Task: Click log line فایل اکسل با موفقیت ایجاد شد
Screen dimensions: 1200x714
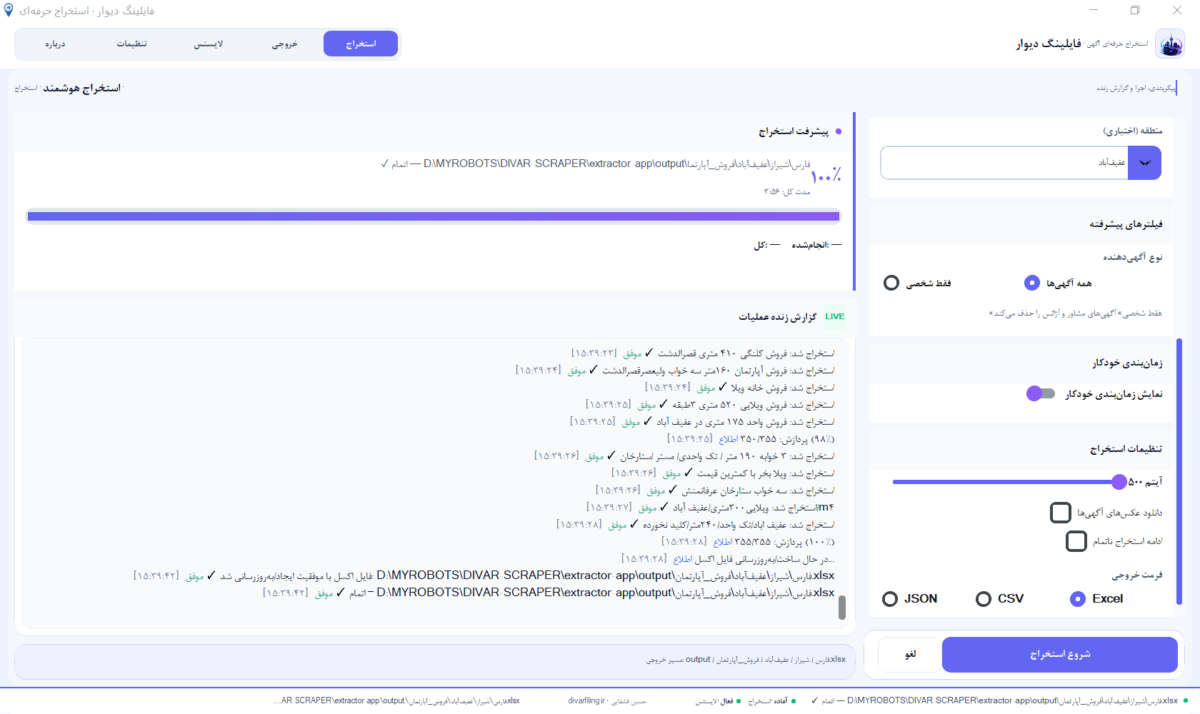Action: (484, 576)
